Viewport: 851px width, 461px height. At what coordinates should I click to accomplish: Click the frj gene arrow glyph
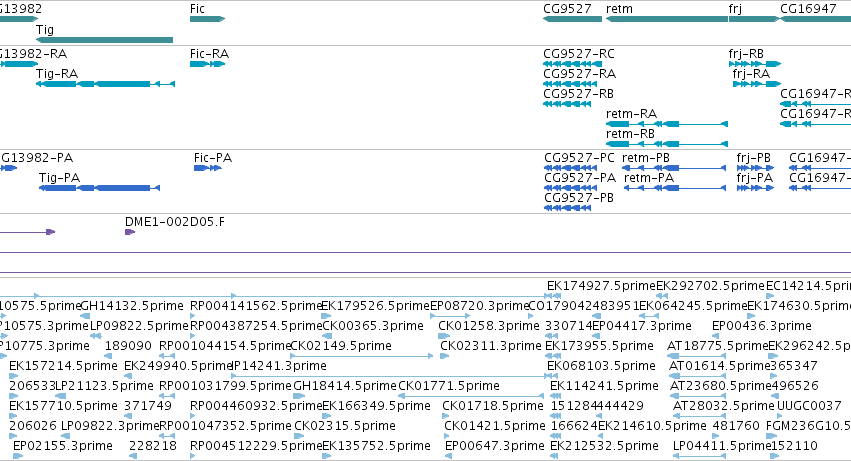point(754,19)
